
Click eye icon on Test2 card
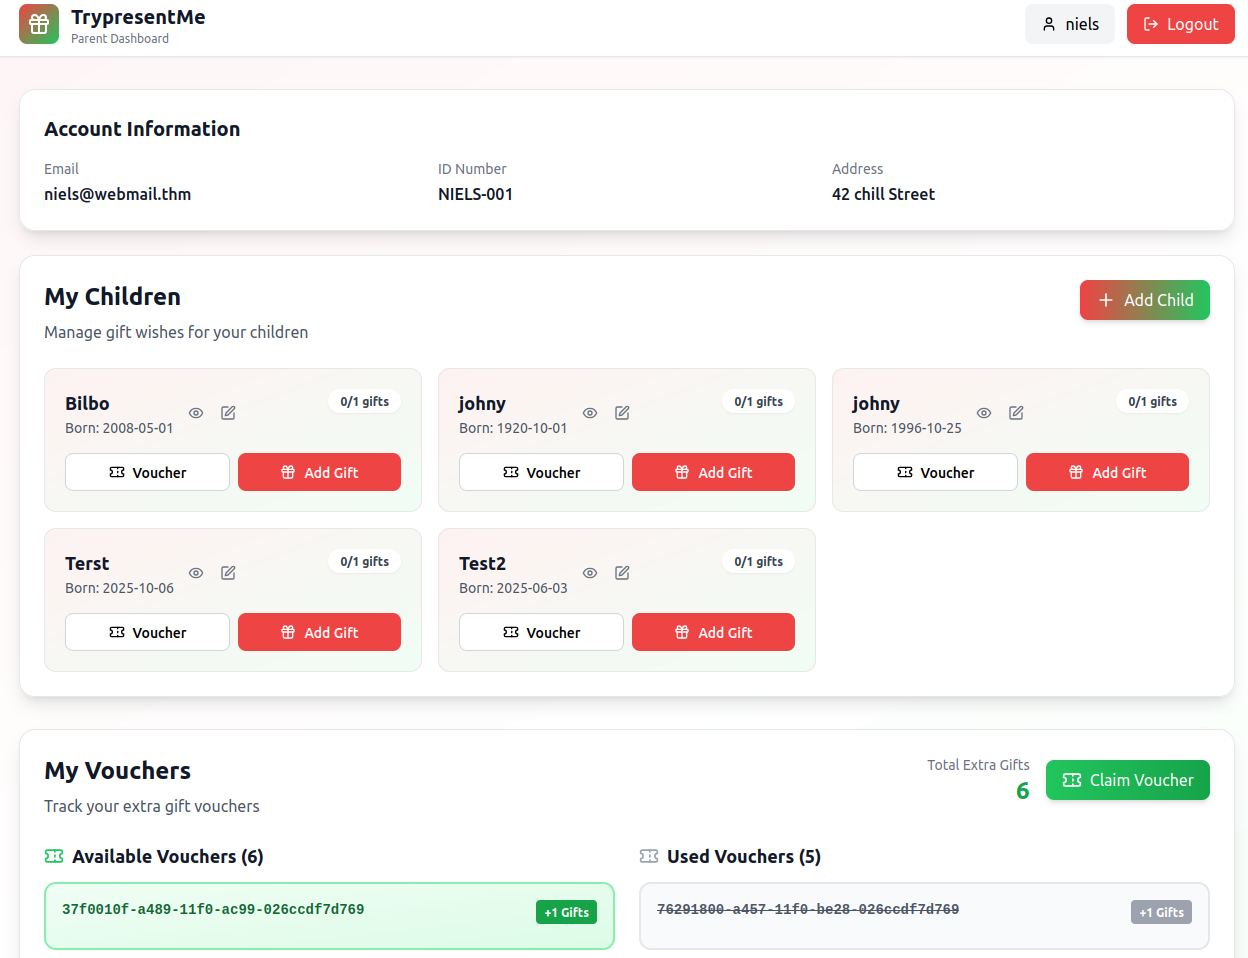coord(590,573)
